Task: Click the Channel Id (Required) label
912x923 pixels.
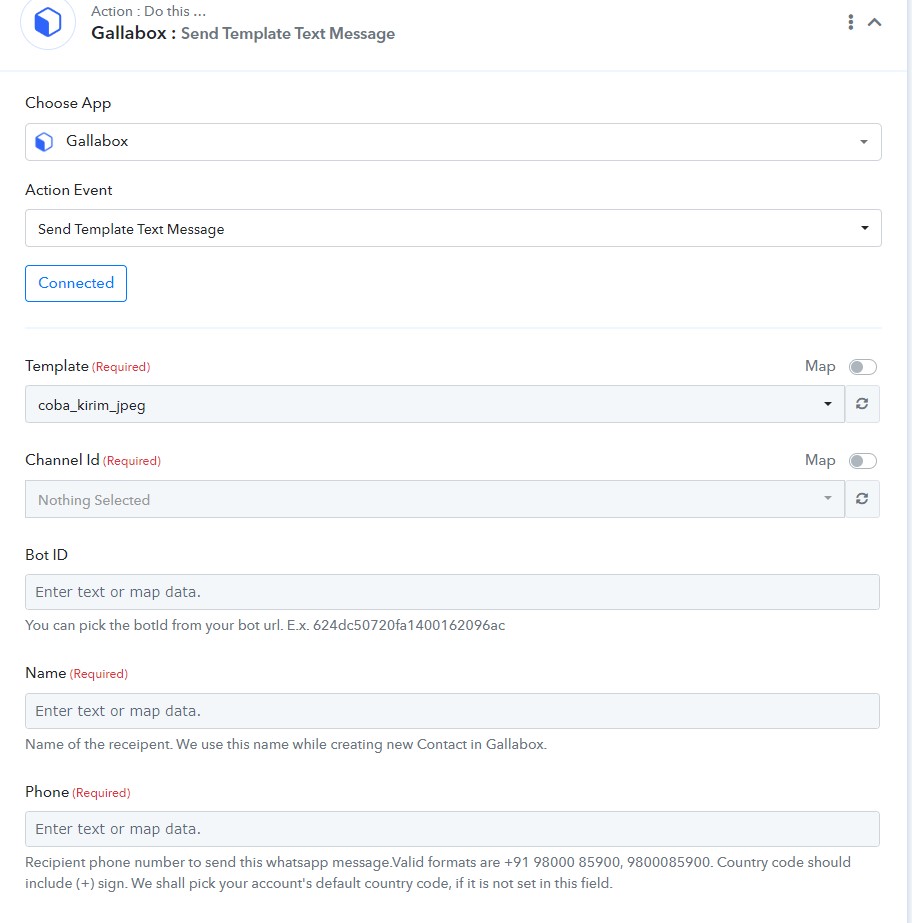Action: 93,460
